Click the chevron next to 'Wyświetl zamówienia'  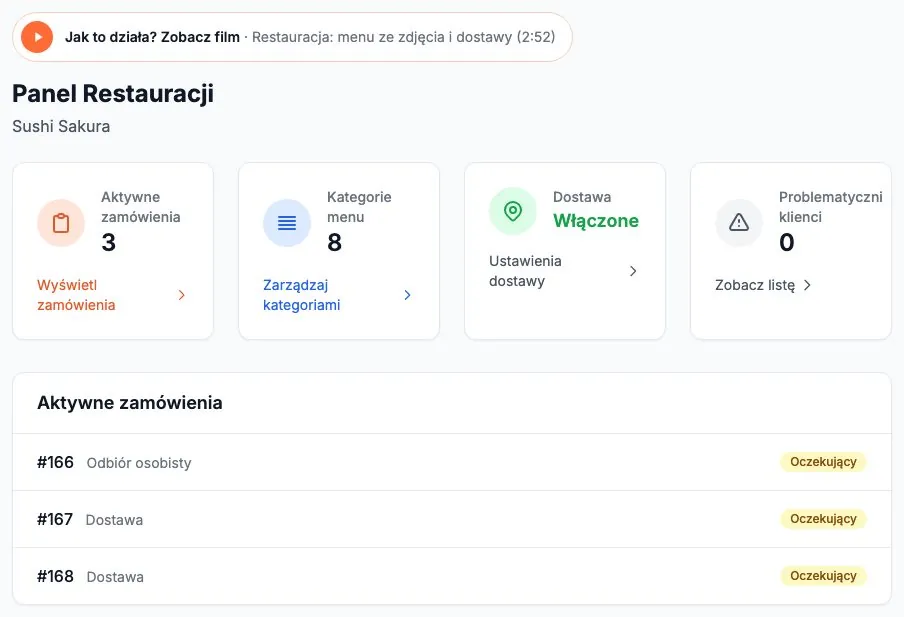(x=182, y=295)
